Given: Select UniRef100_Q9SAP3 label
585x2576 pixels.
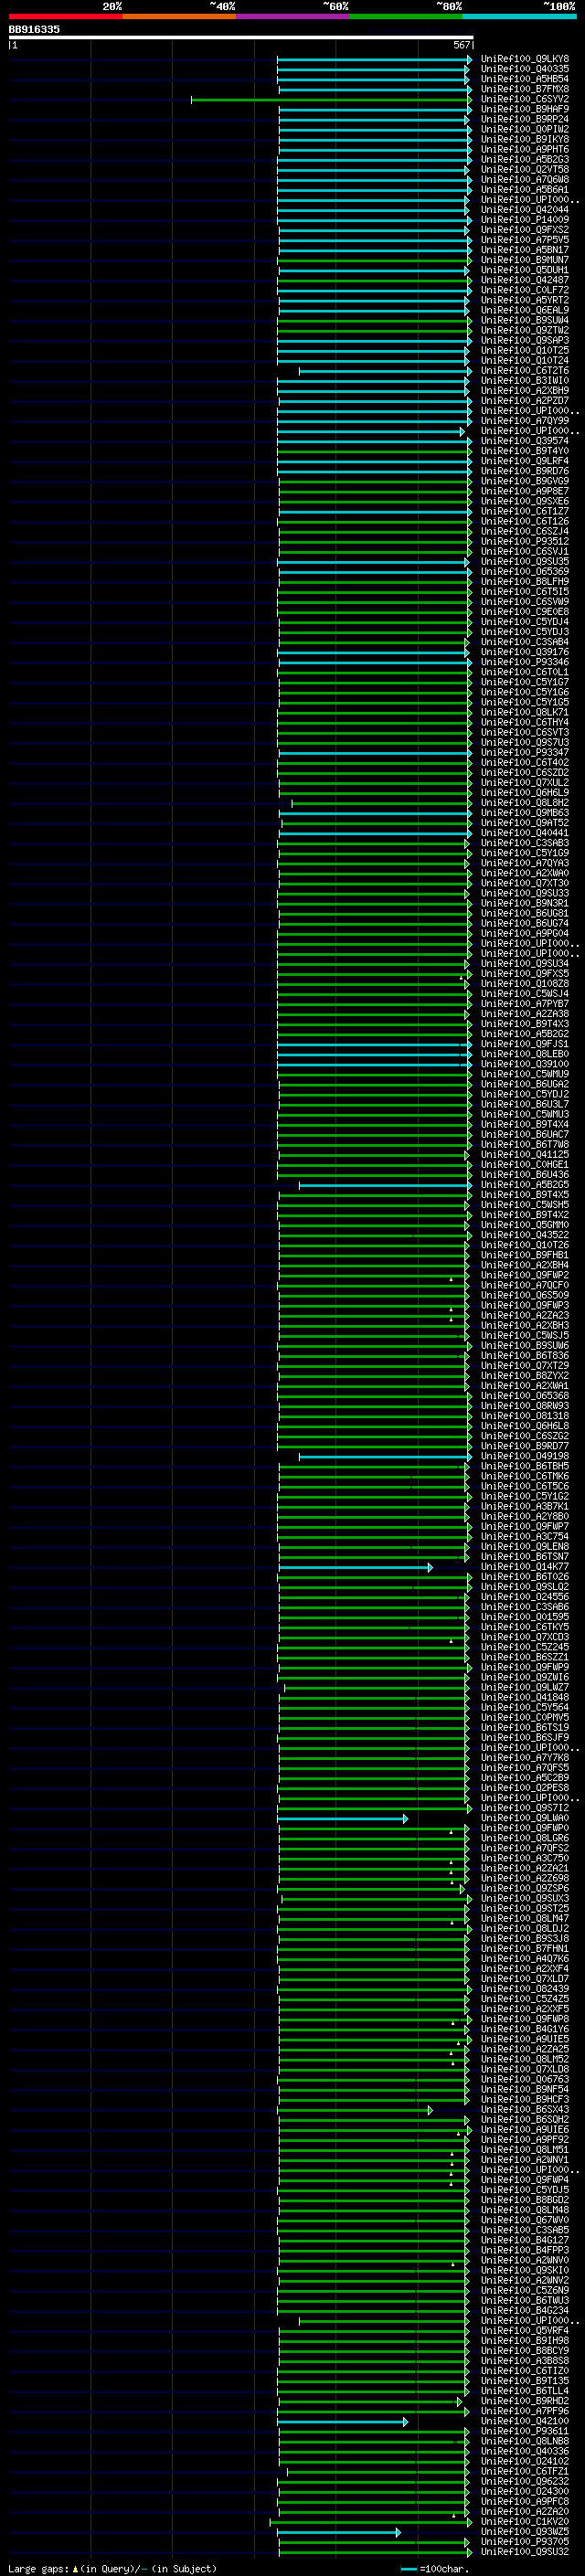Looking at the screenshot, I should (524, 340).
